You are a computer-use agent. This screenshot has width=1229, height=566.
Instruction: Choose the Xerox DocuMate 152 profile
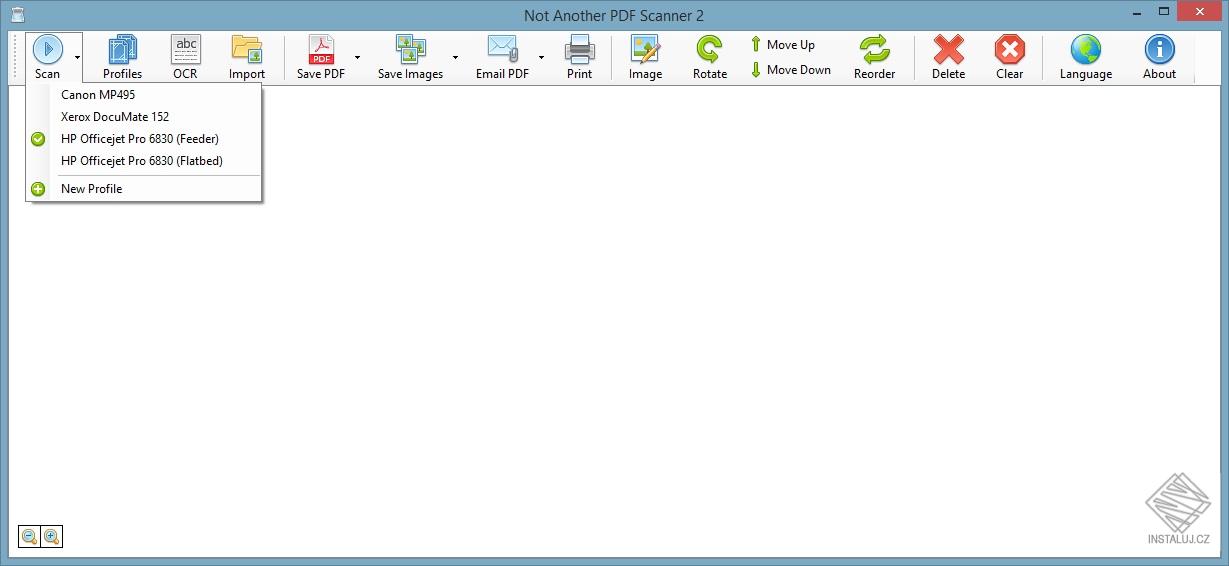pyautogui.click(x=144, y=117)
